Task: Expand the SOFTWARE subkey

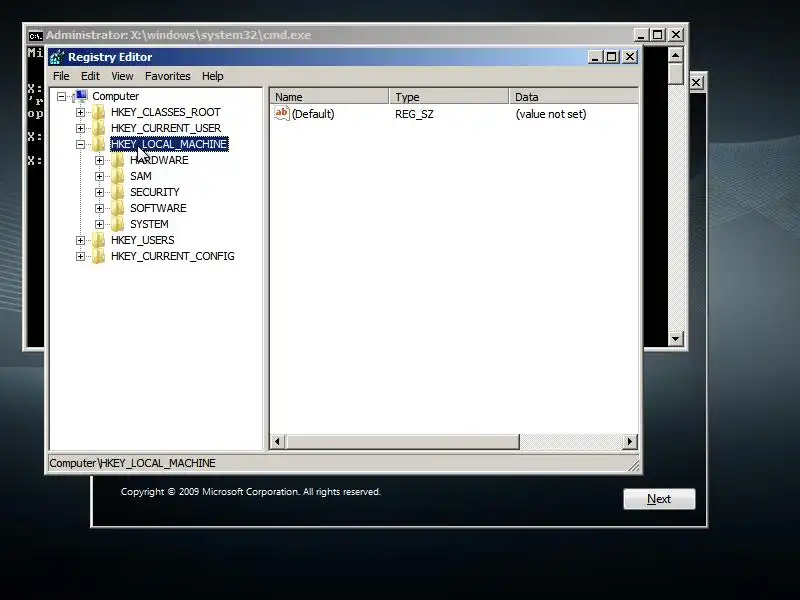Action: point(99,208)
